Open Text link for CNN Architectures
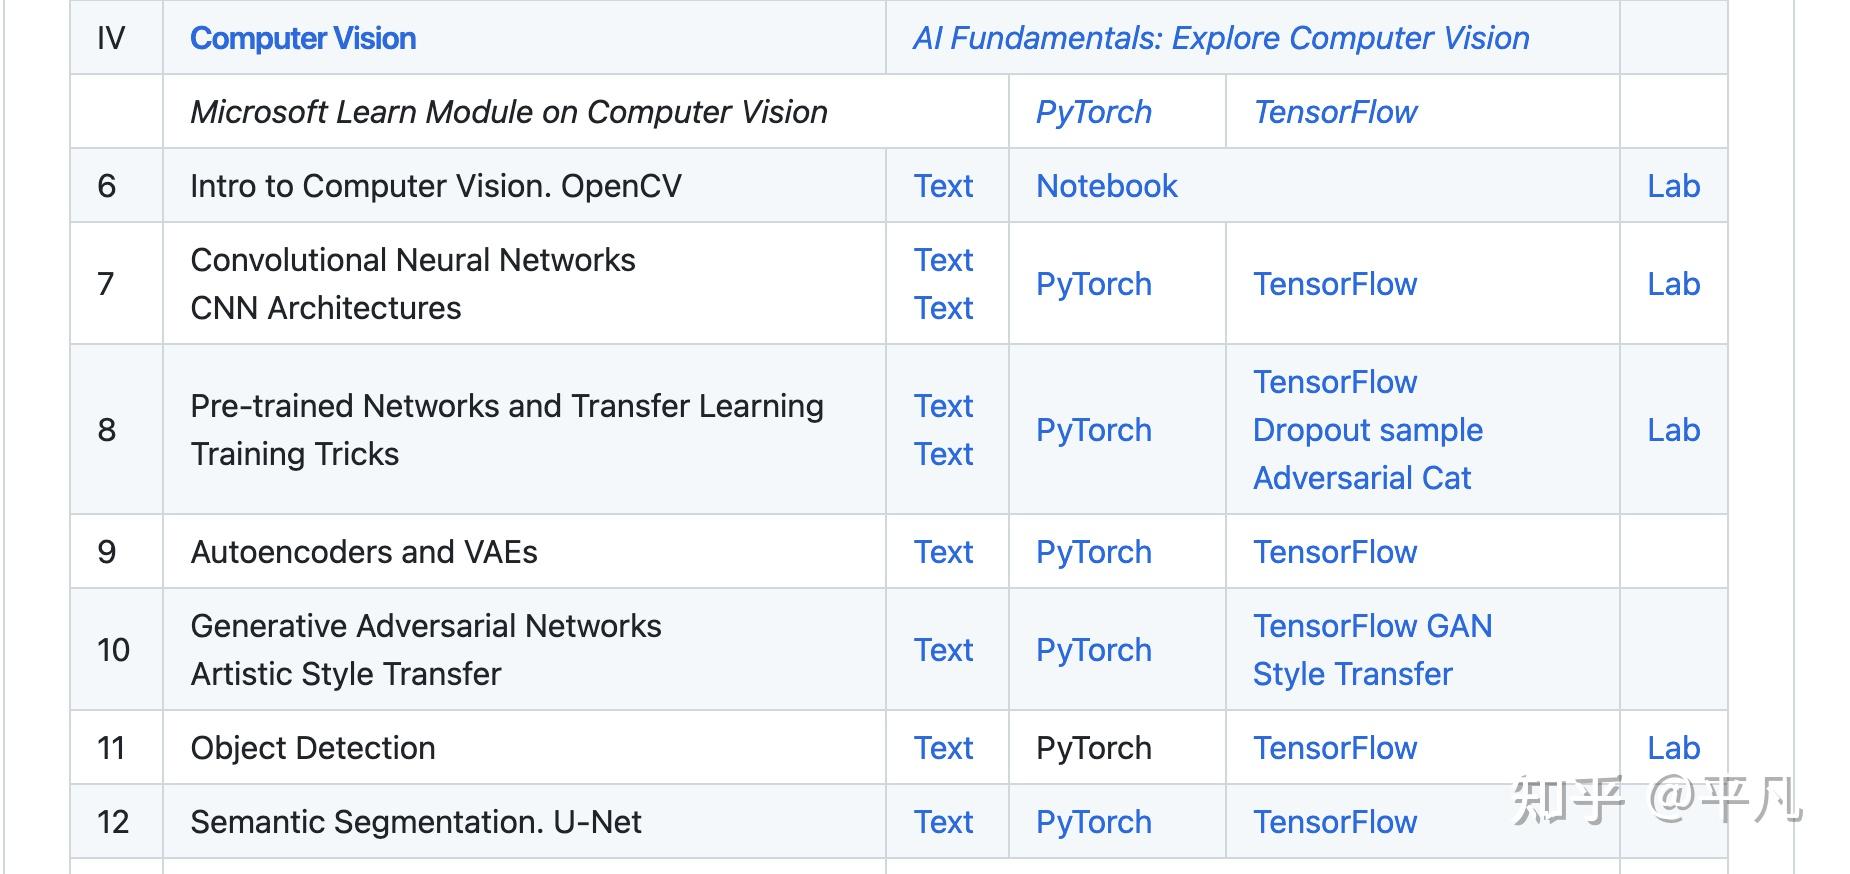Screen dimensions: 1850x874 pyautogui.click(x=942, y=308)
